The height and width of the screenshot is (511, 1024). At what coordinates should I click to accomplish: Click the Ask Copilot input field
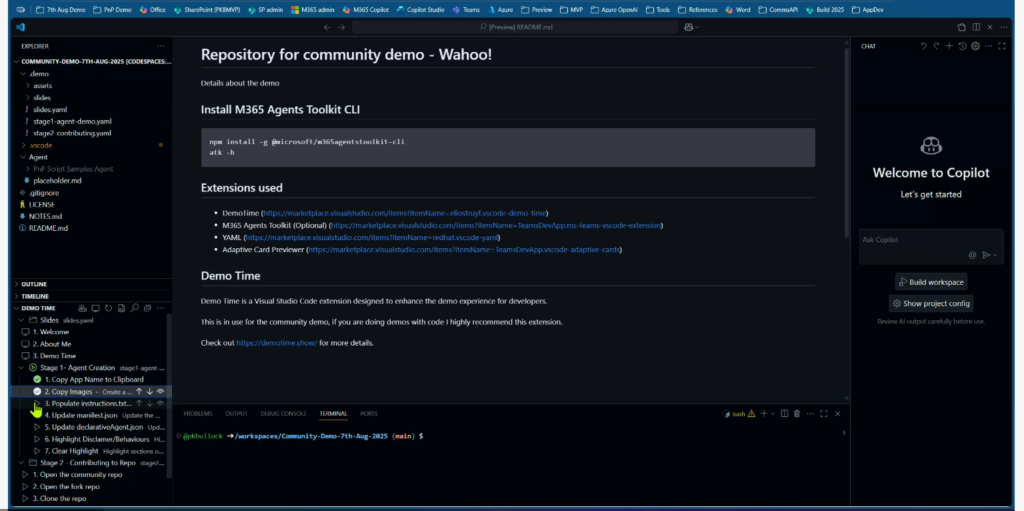[x=931, y=246]
